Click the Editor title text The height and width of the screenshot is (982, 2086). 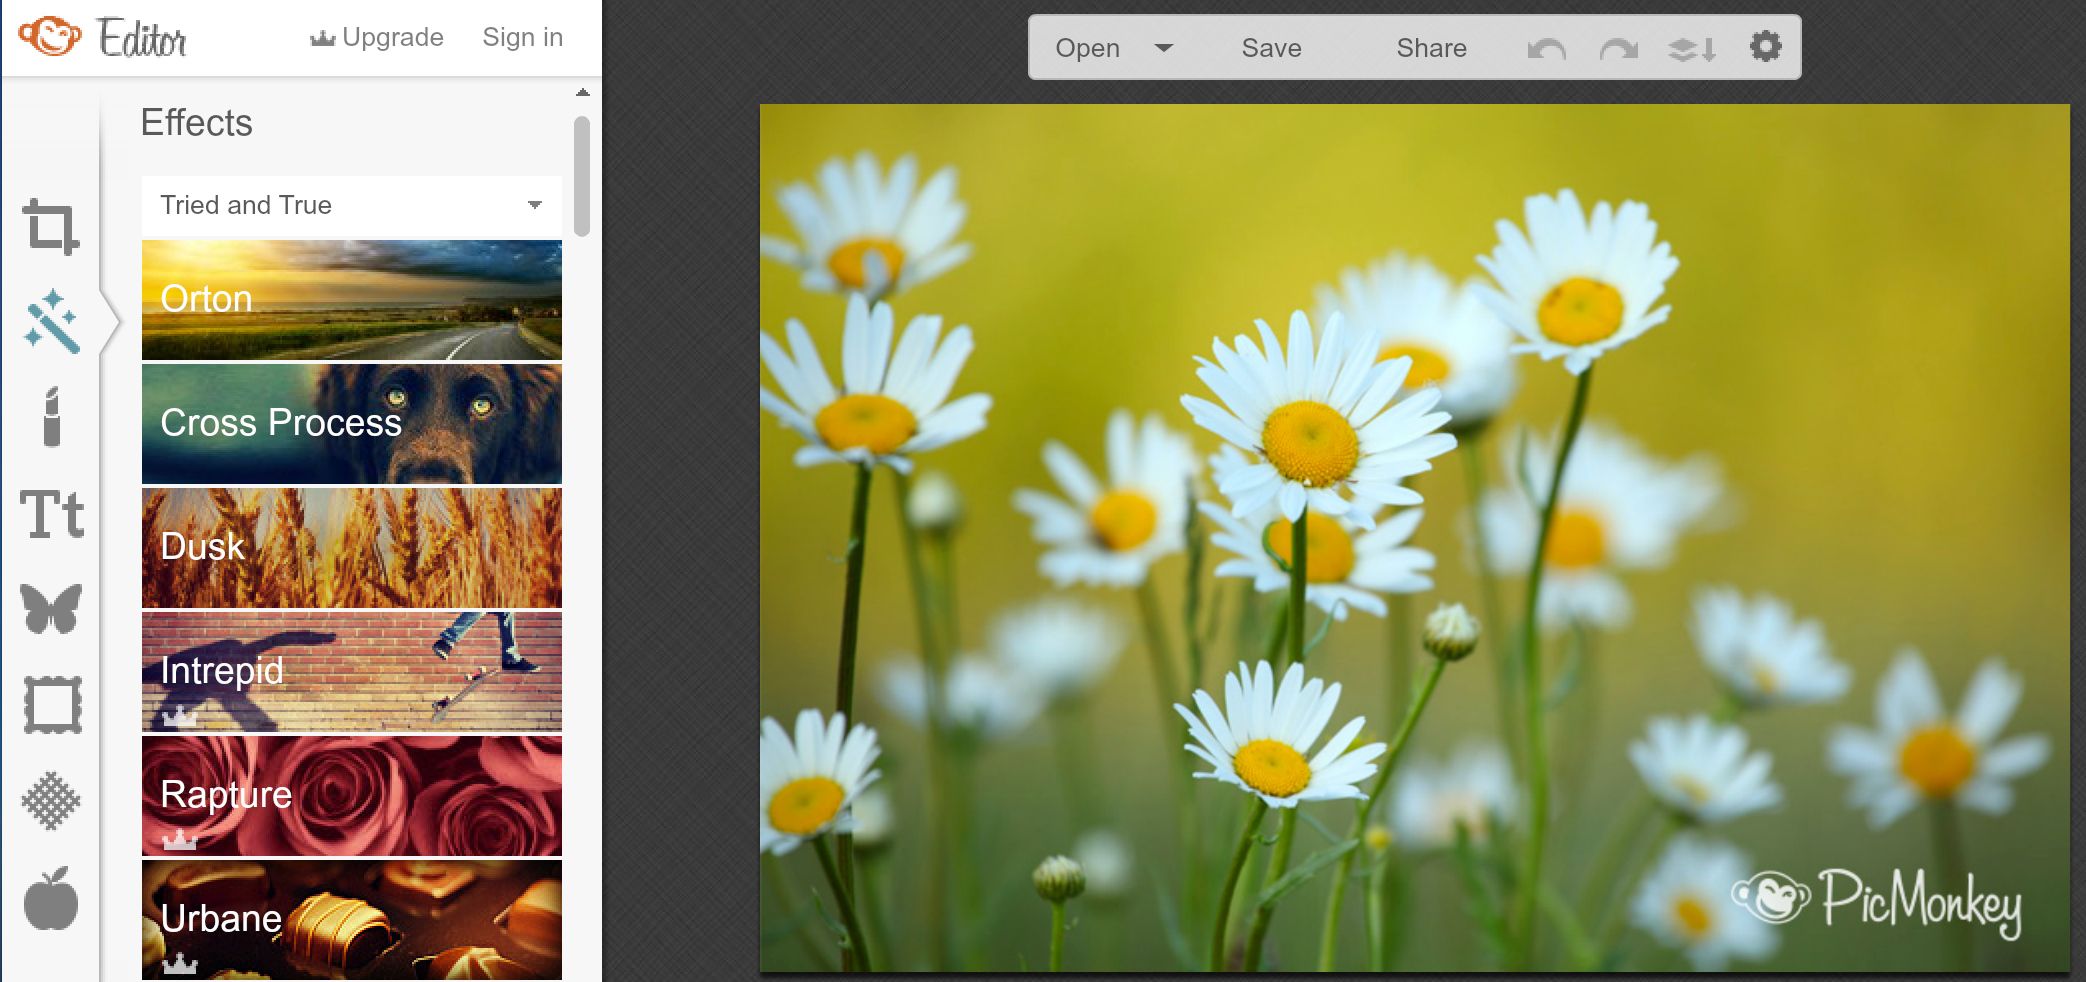(142, 38)
